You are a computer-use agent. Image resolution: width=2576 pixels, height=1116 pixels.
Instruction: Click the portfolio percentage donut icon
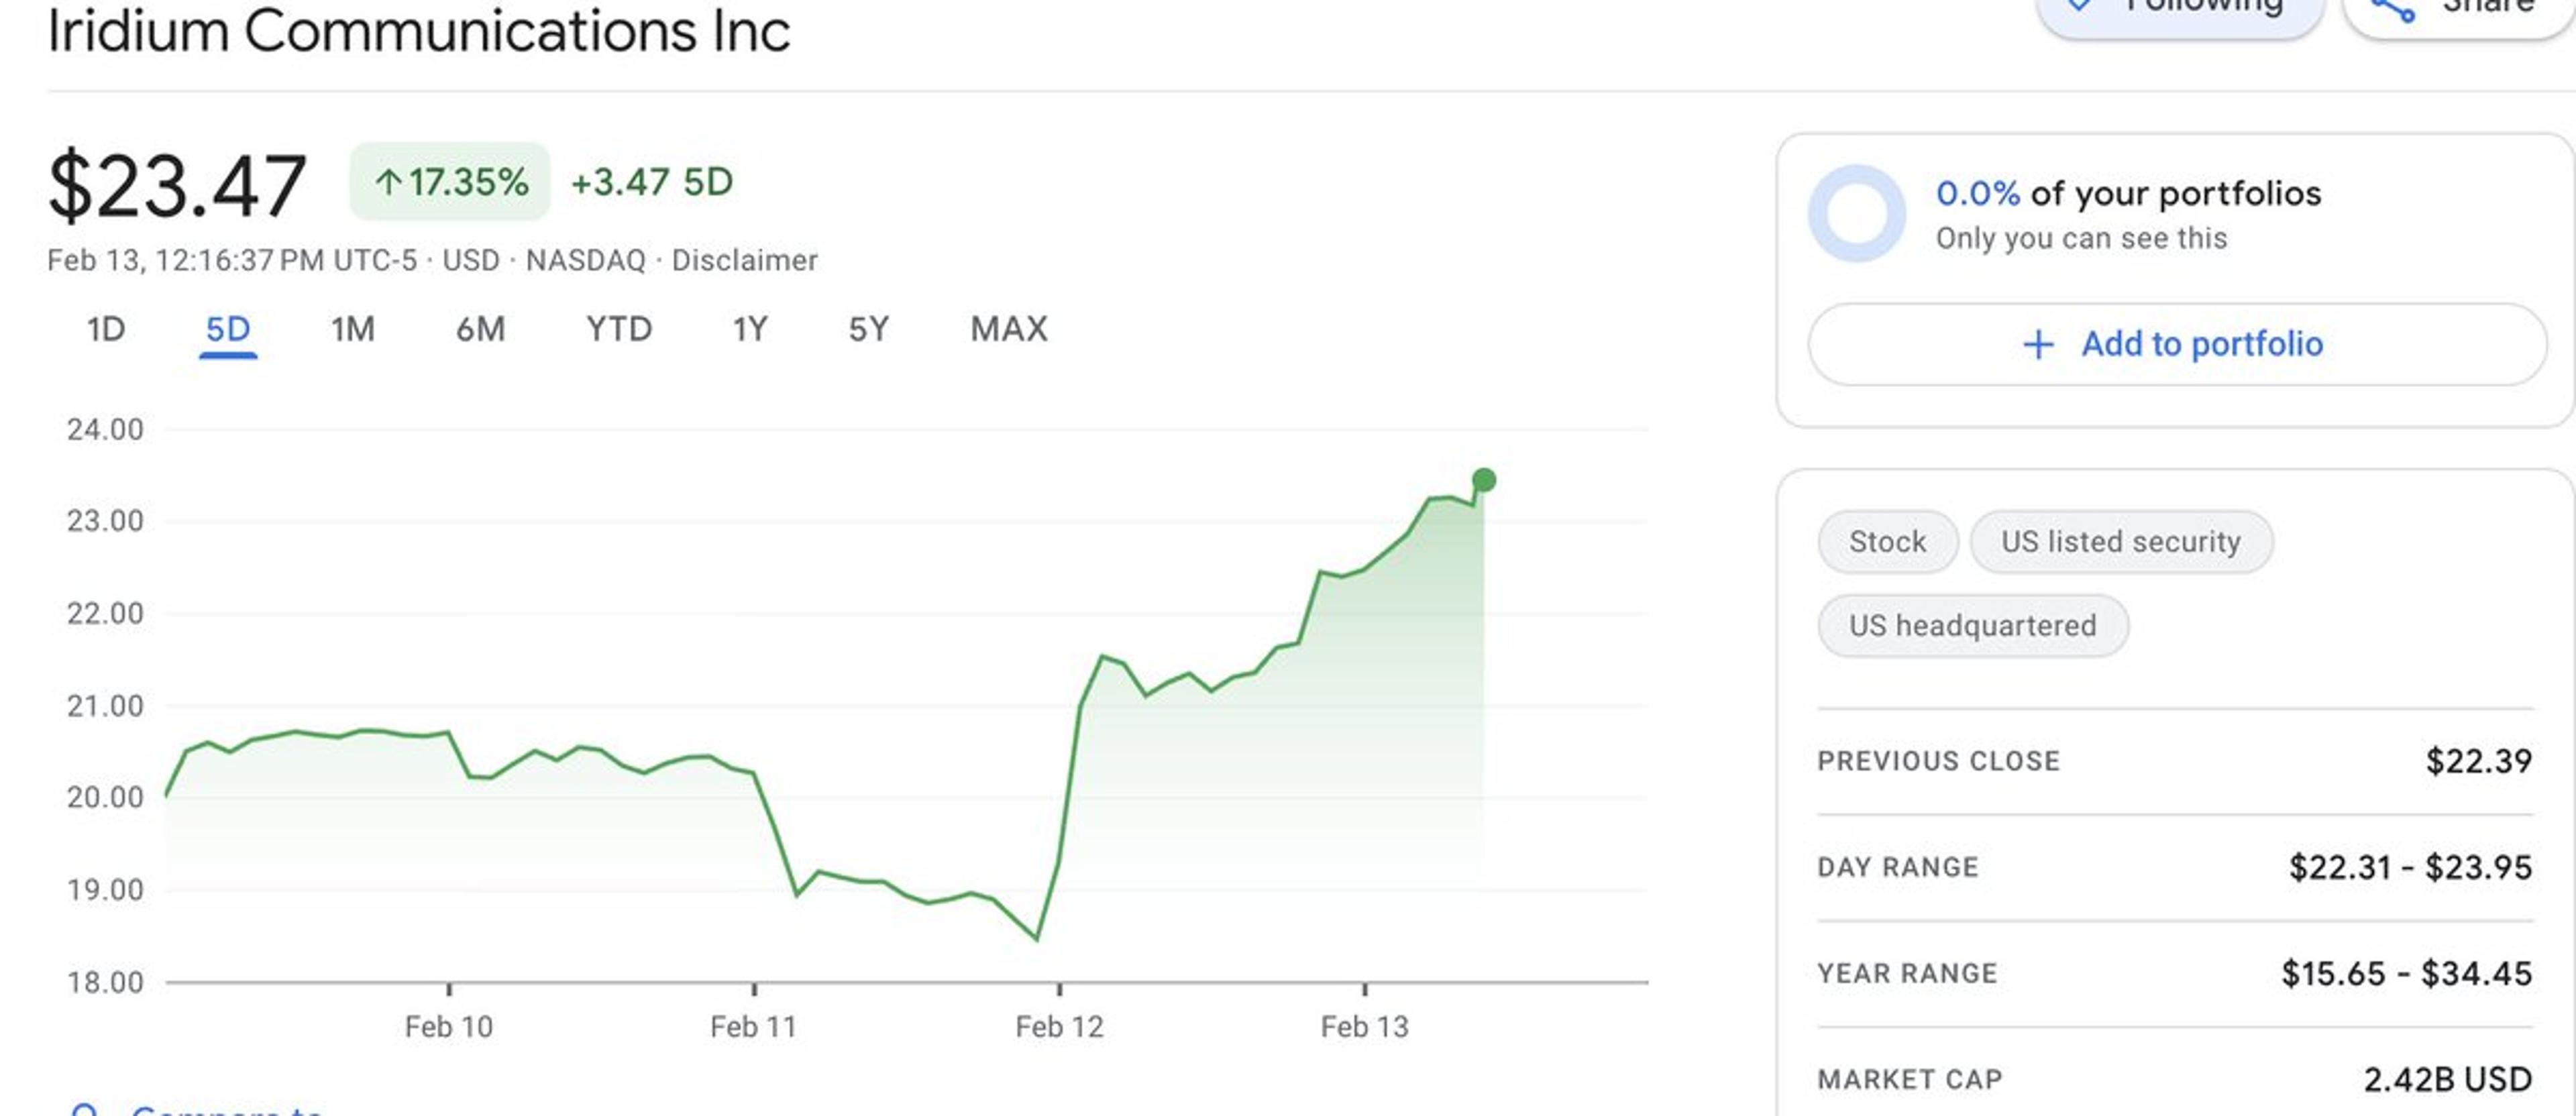pyautogui.click(x=1857, y=213)
